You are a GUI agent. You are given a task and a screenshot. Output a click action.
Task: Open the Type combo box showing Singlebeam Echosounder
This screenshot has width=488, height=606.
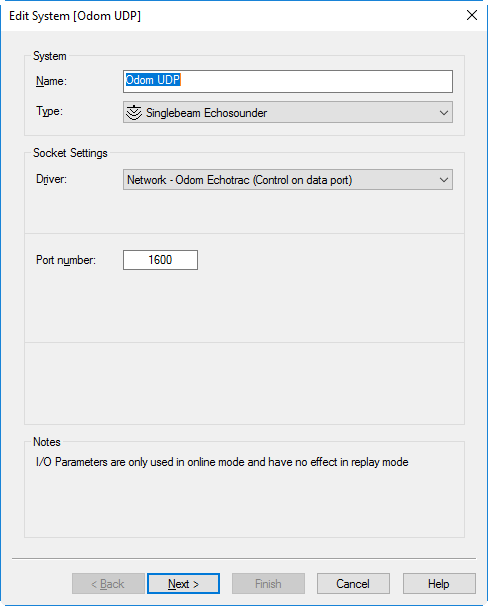(288, 112)
